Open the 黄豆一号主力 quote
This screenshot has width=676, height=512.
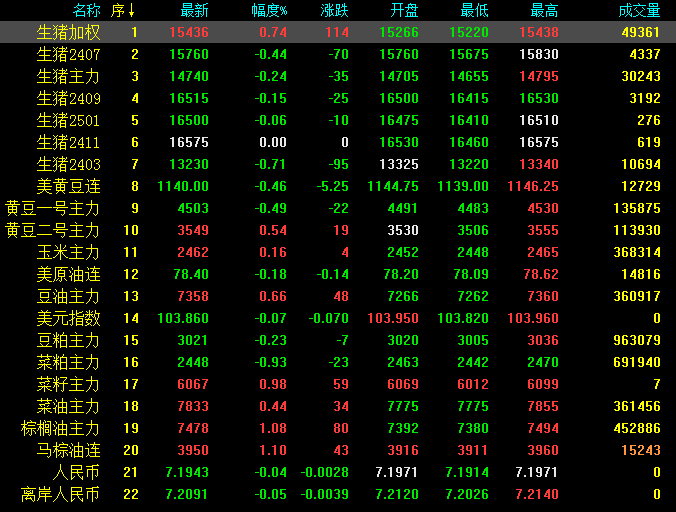(x=53, y=208)
